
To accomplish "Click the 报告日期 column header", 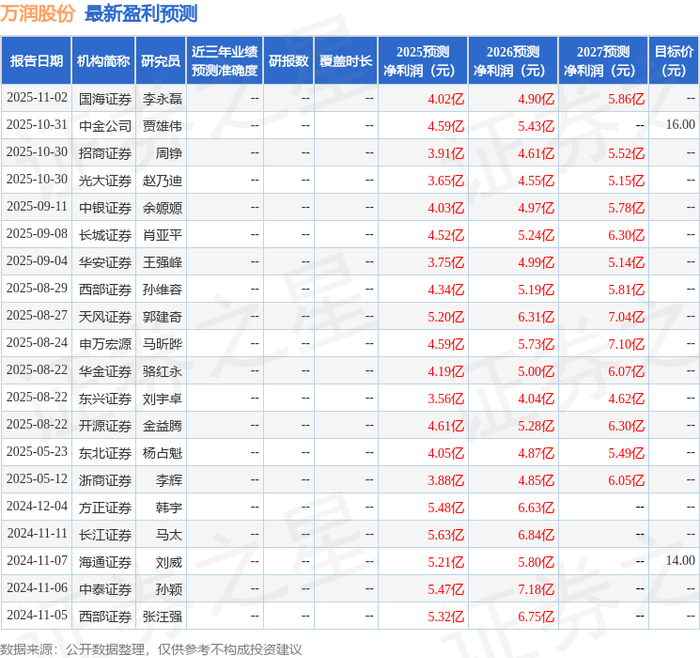I will [x=36, y=61].
